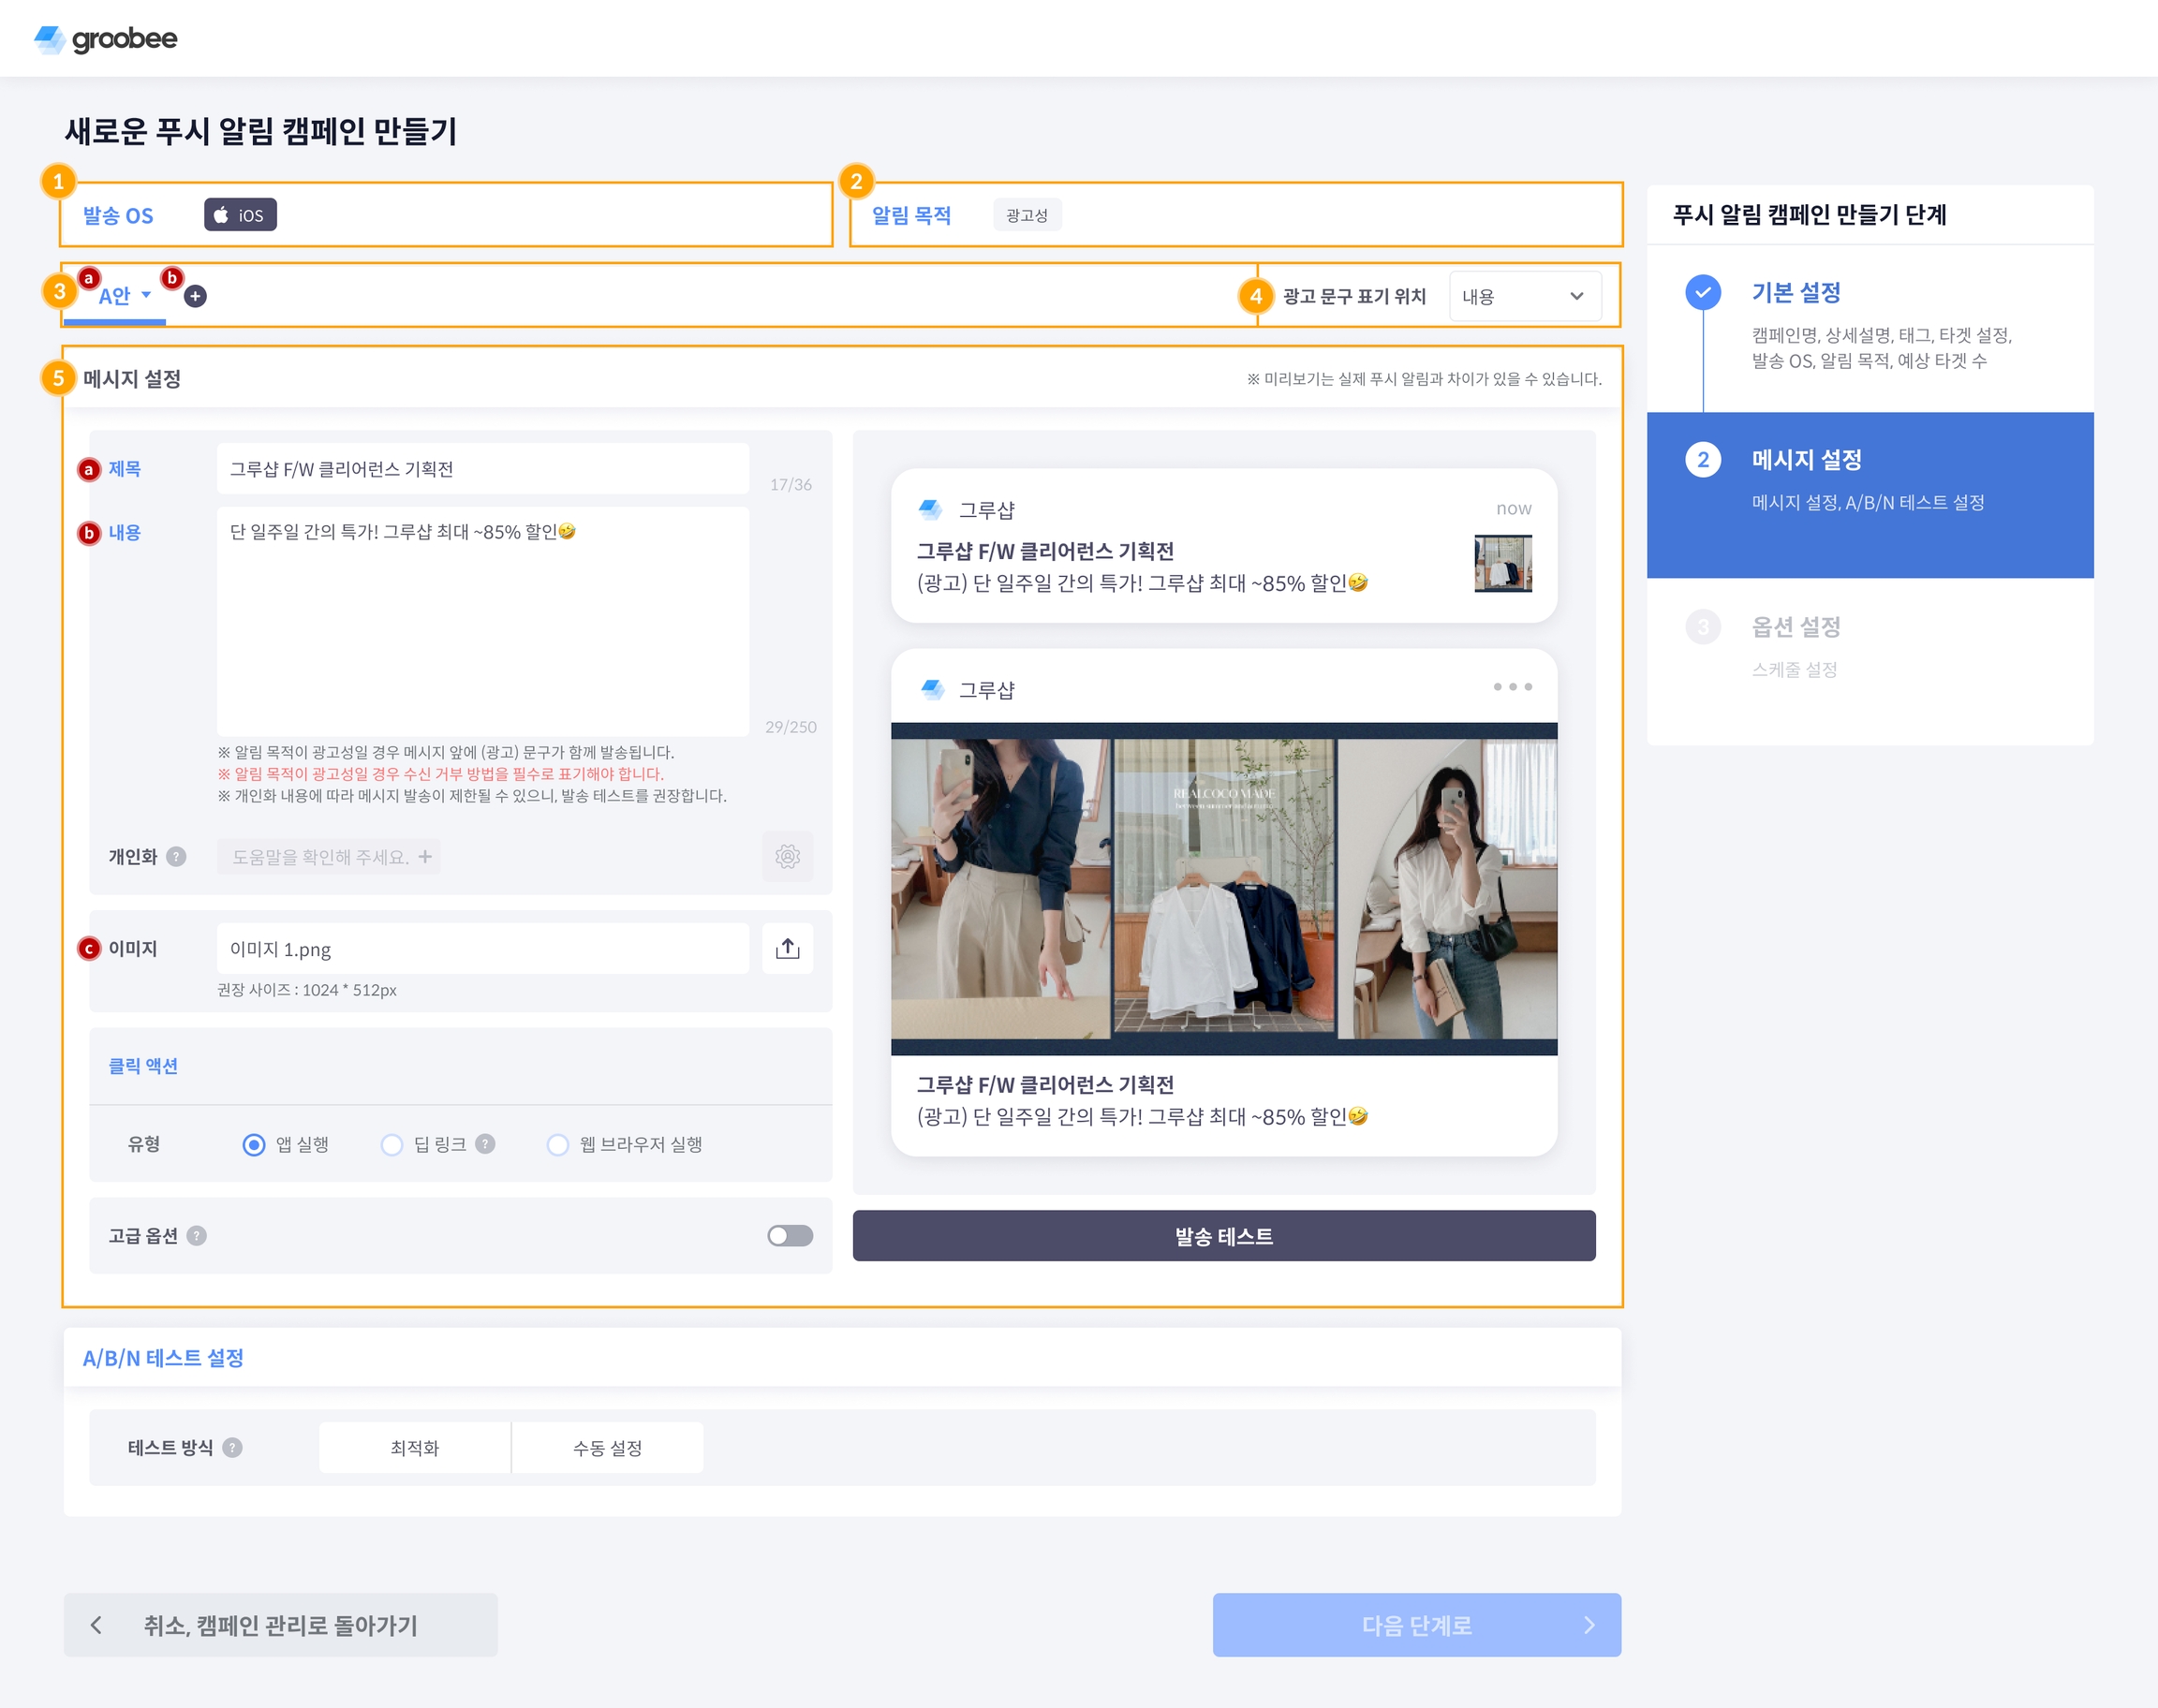Open the 광고 문구 표기 위치 dropdown
This screenshot has height=1708, width=2158.
click(x=1523, y=296)
